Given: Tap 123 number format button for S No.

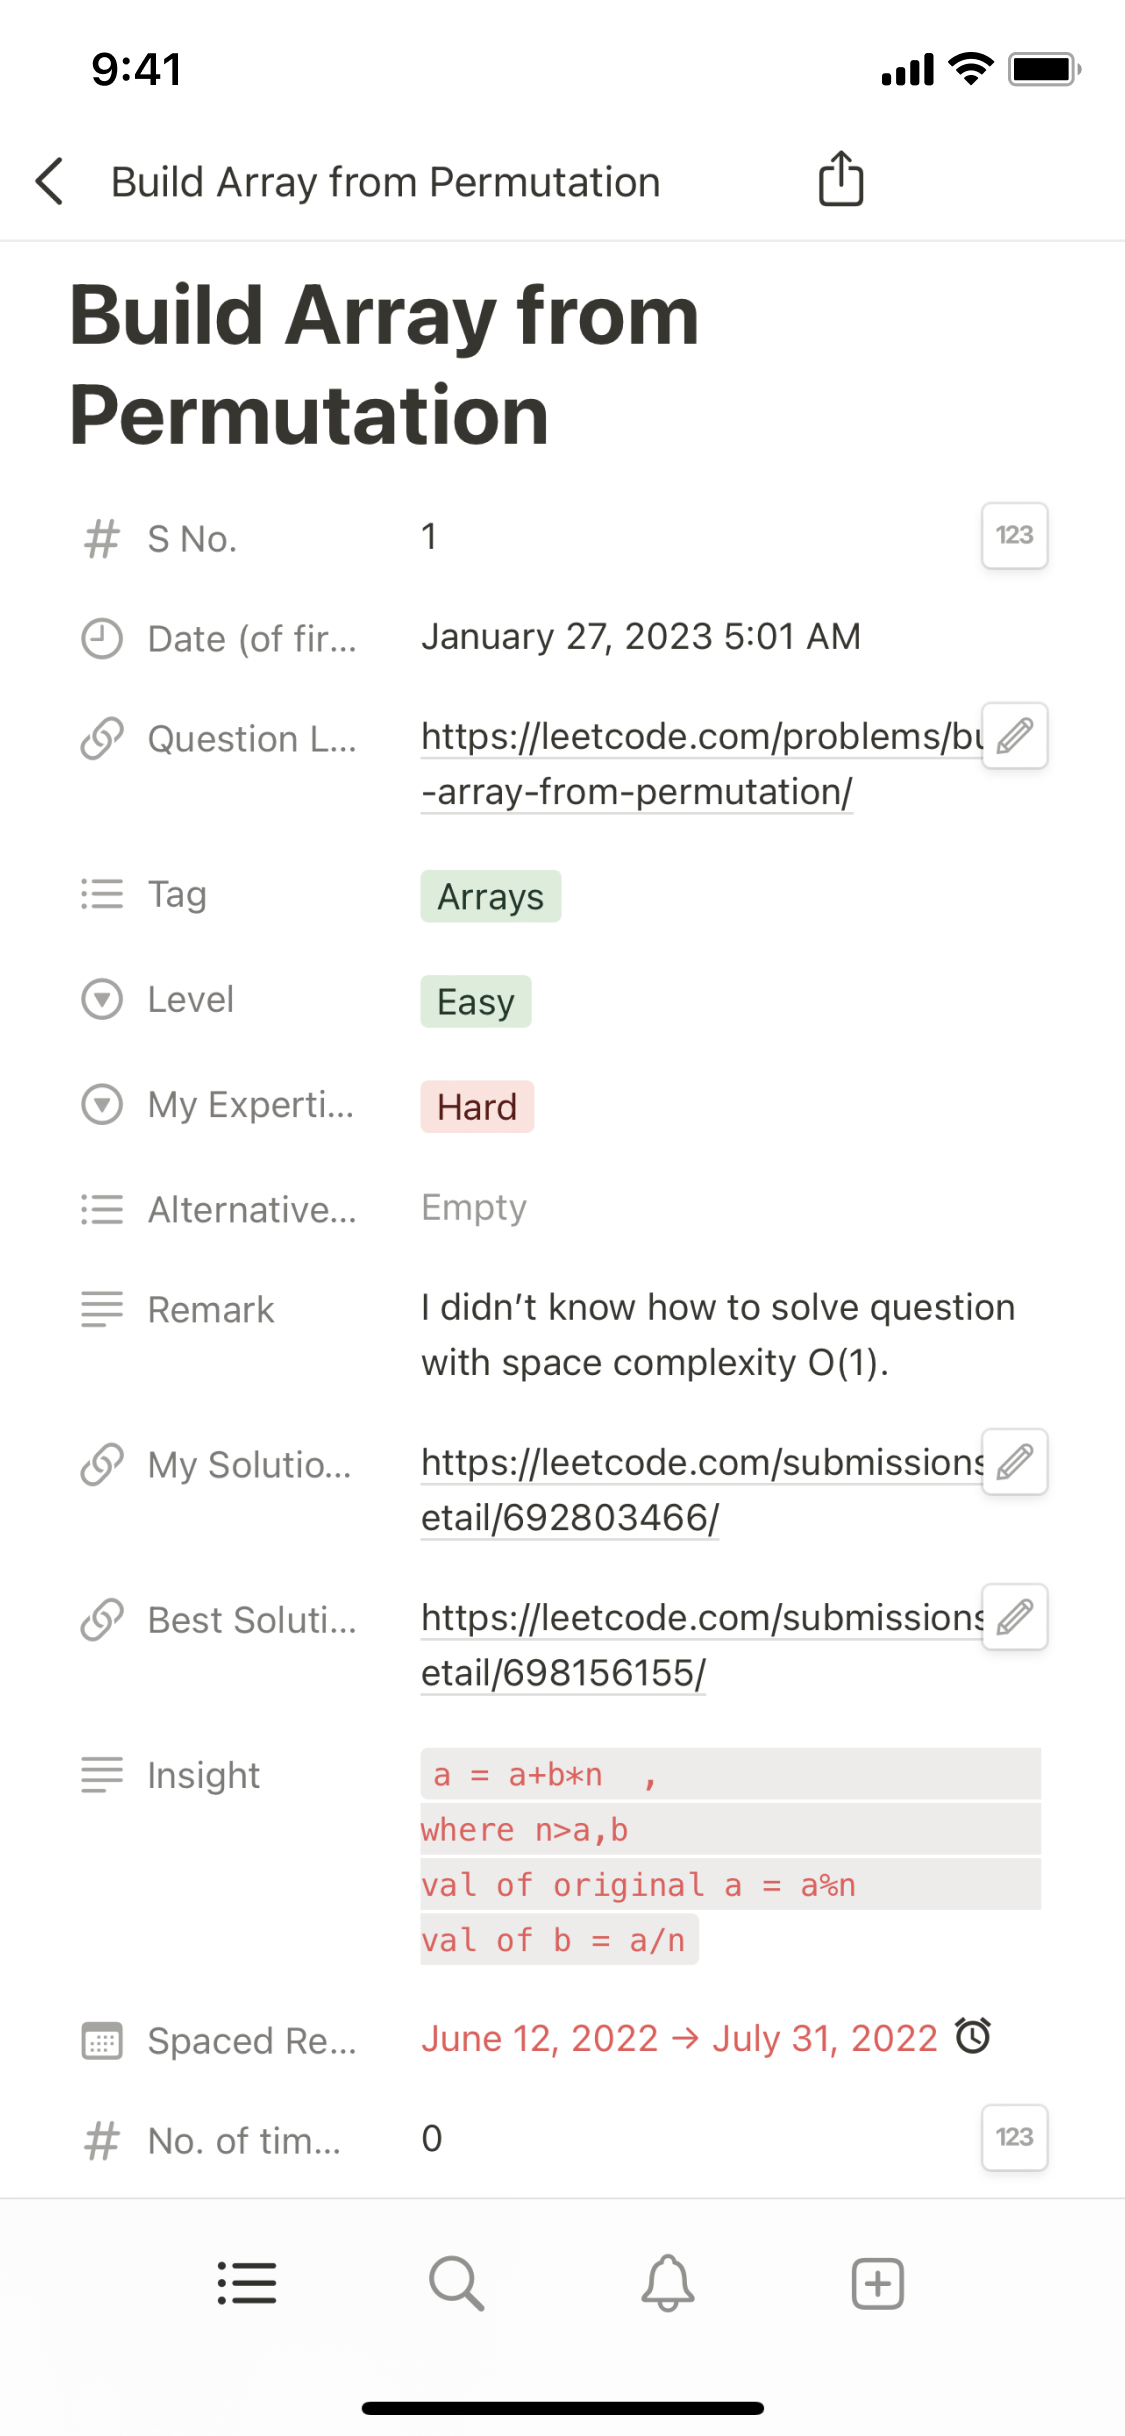Looking at the screenshot, I should click(x=1014, y=536).
